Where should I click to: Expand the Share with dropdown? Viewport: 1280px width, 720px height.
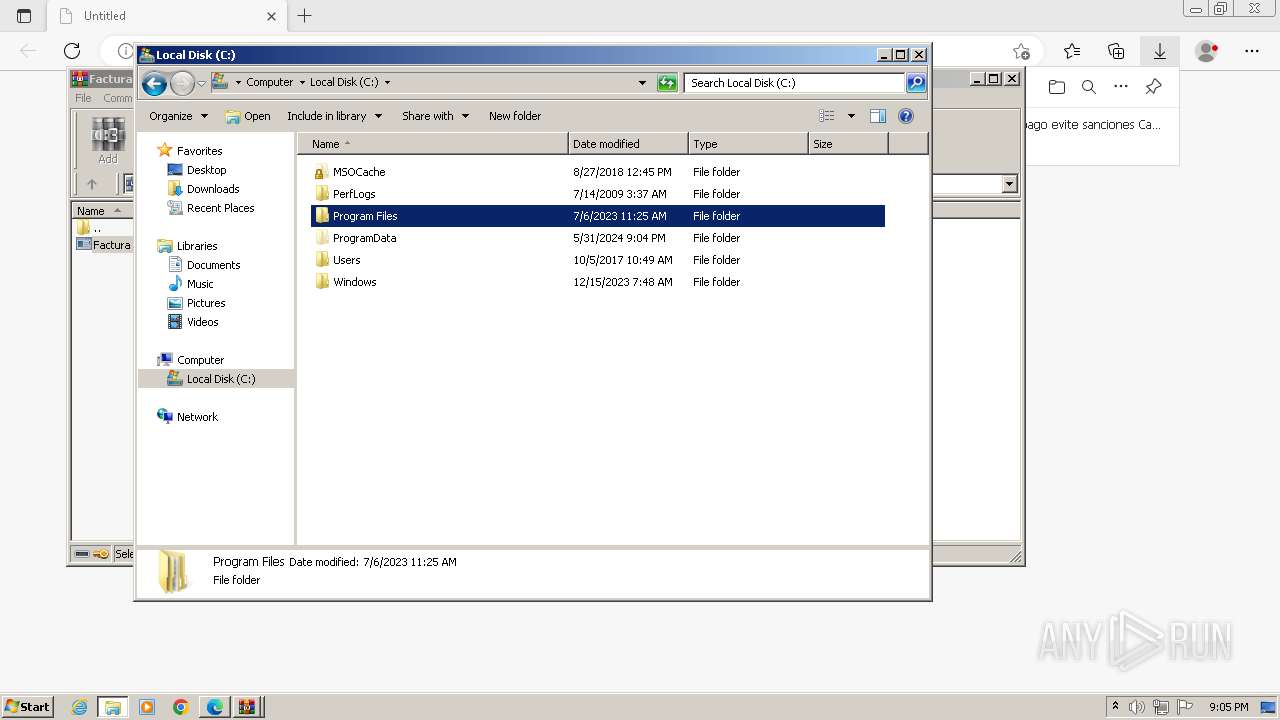(435, 116)
